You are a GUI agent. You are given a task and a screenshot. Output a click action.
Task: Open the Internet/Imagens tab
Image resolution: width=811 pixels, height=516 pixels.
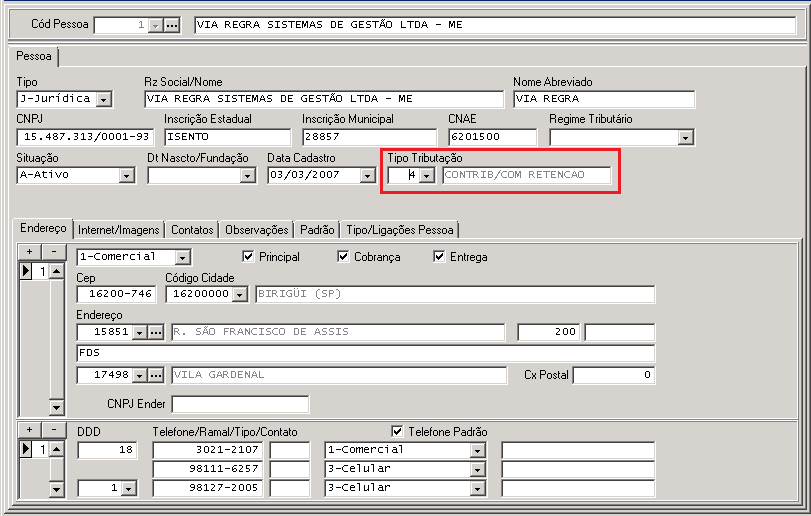(x=118, y=229)
